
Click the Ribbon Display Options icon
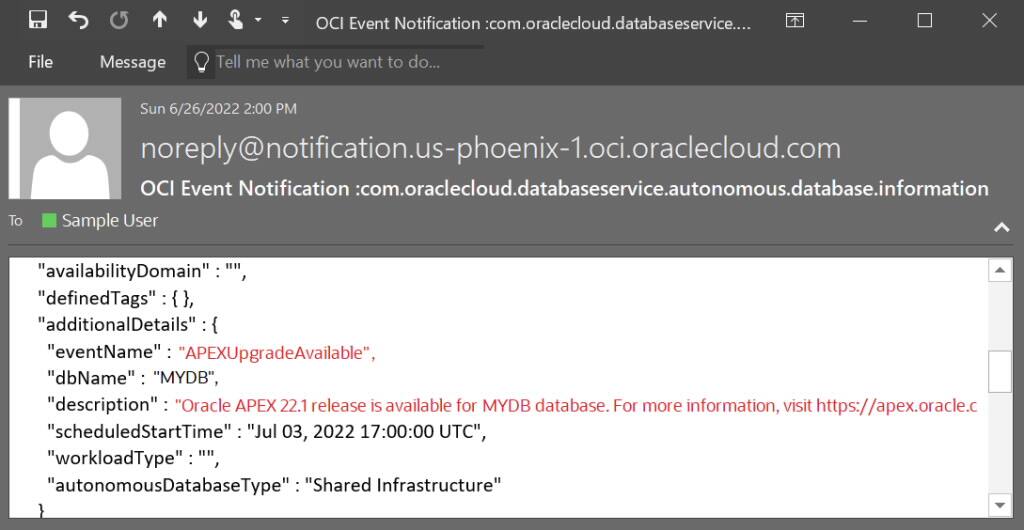(795, 20)
